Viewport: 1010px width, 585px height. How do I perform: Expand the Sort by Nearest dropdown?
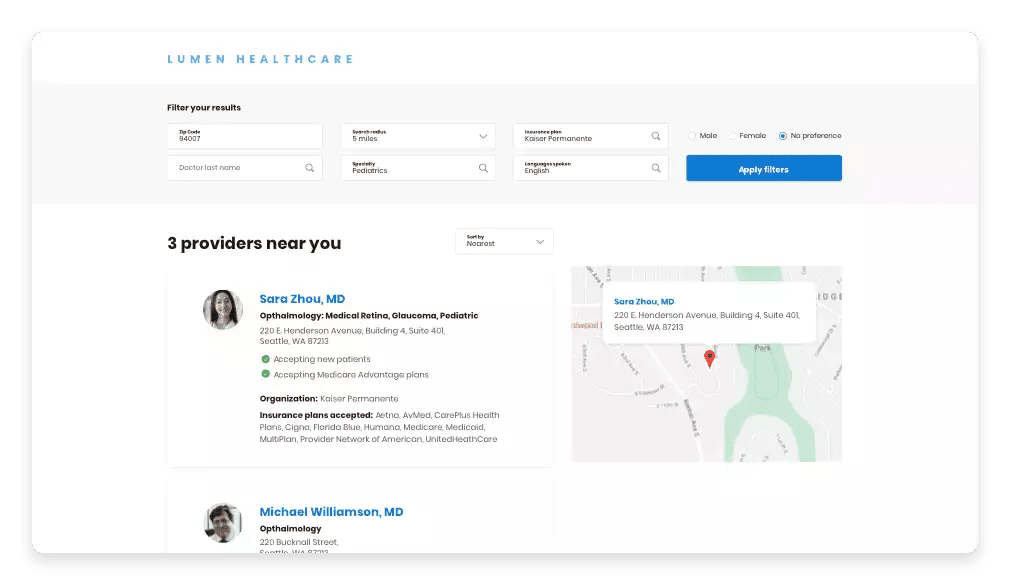tap(504, 241)
